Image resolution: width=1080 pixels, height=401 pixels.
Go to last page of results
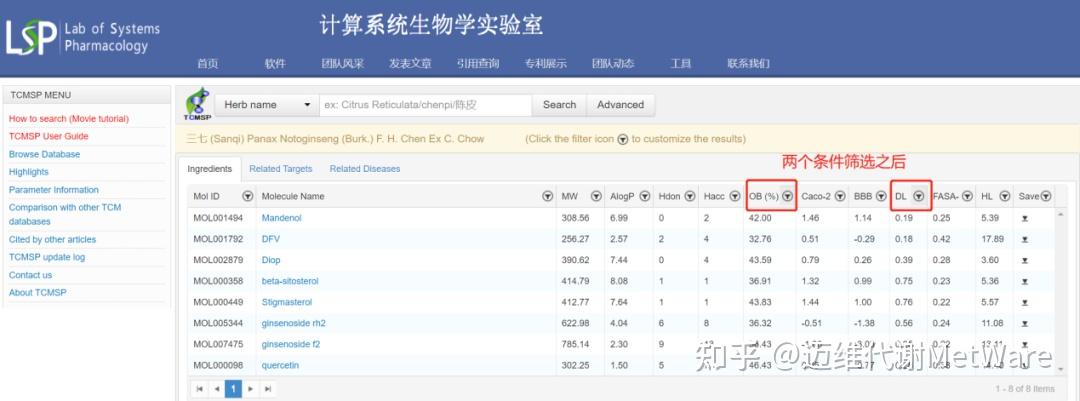click(268, 389)
